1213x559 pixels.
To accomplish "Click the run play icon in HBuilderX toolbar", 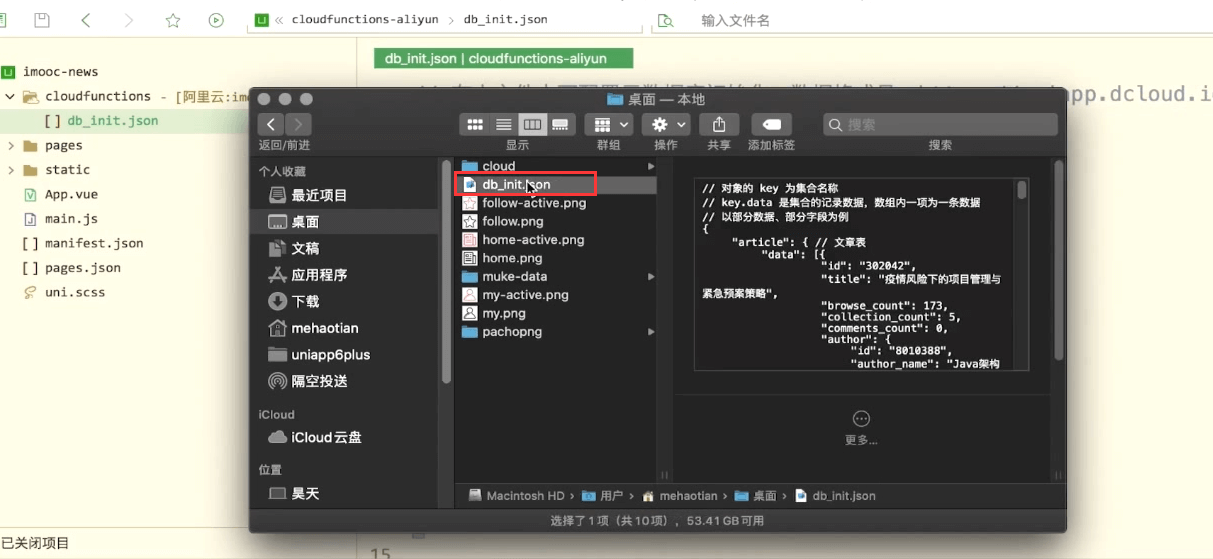I will point(216,20).
